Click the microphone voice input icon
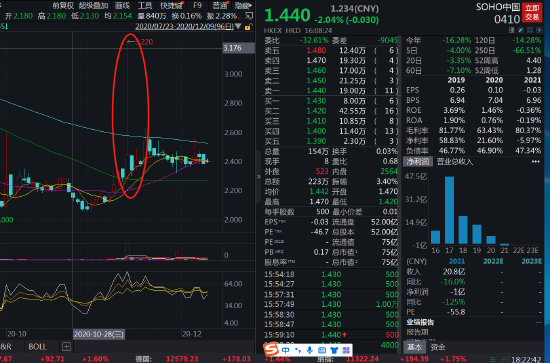This screenshot has width=550, height=363. [310, 350]
